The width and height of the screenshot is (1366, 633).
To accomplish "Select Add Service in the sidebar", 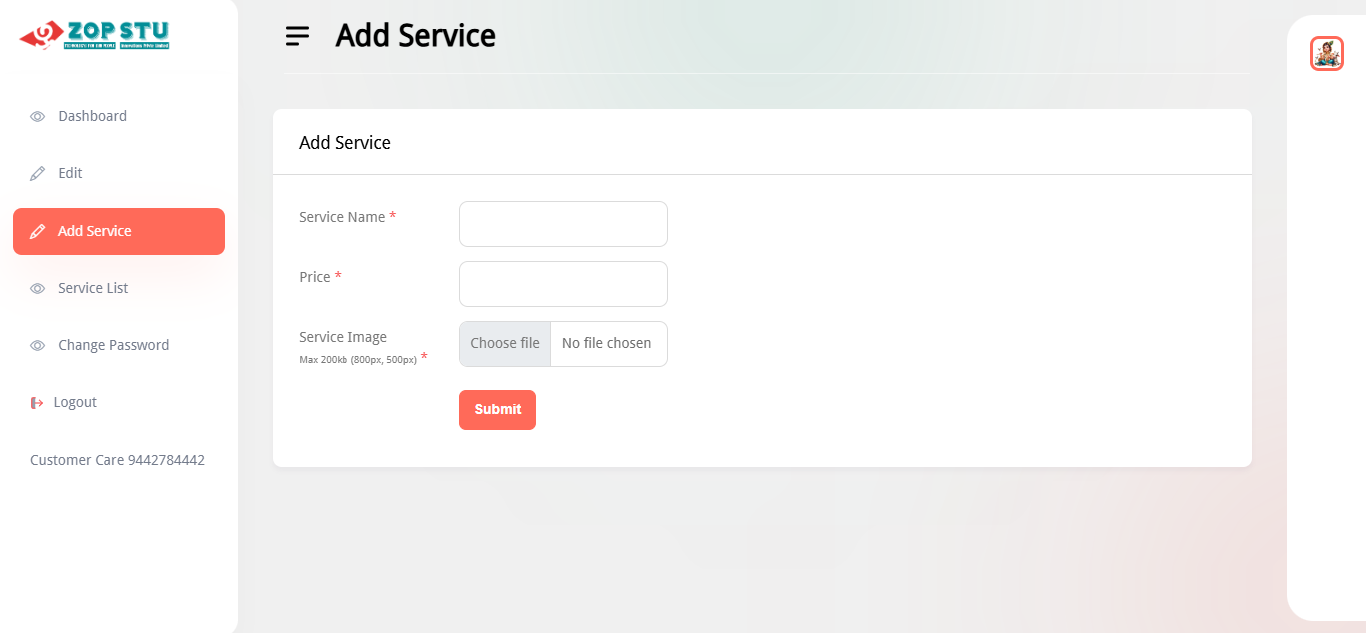I will pyautogui.click(x=94, y=231).
